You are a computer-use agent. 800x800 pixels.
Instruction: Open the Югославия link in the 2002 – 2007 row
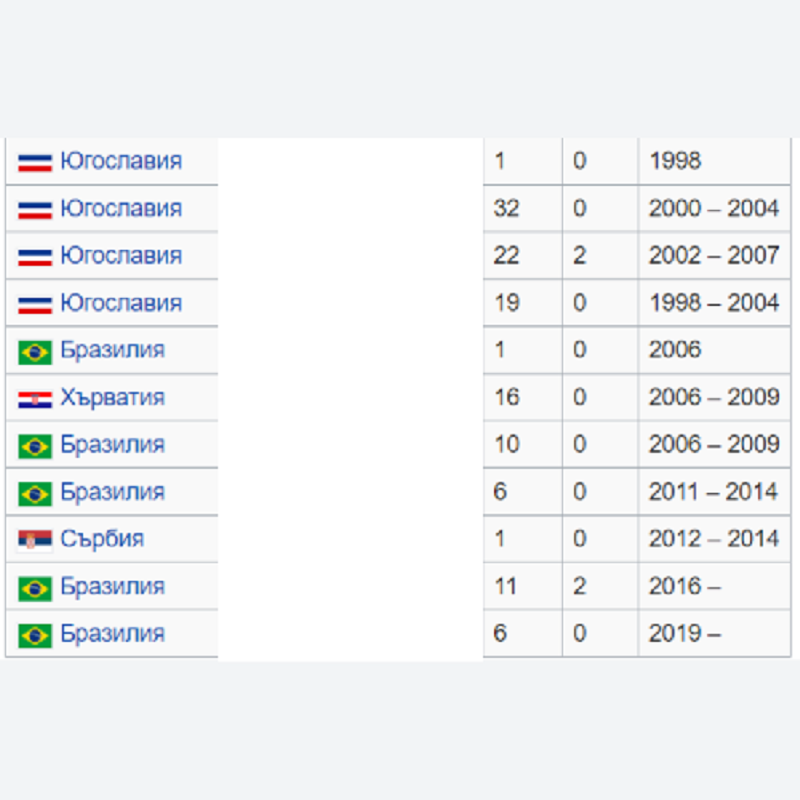121,255
